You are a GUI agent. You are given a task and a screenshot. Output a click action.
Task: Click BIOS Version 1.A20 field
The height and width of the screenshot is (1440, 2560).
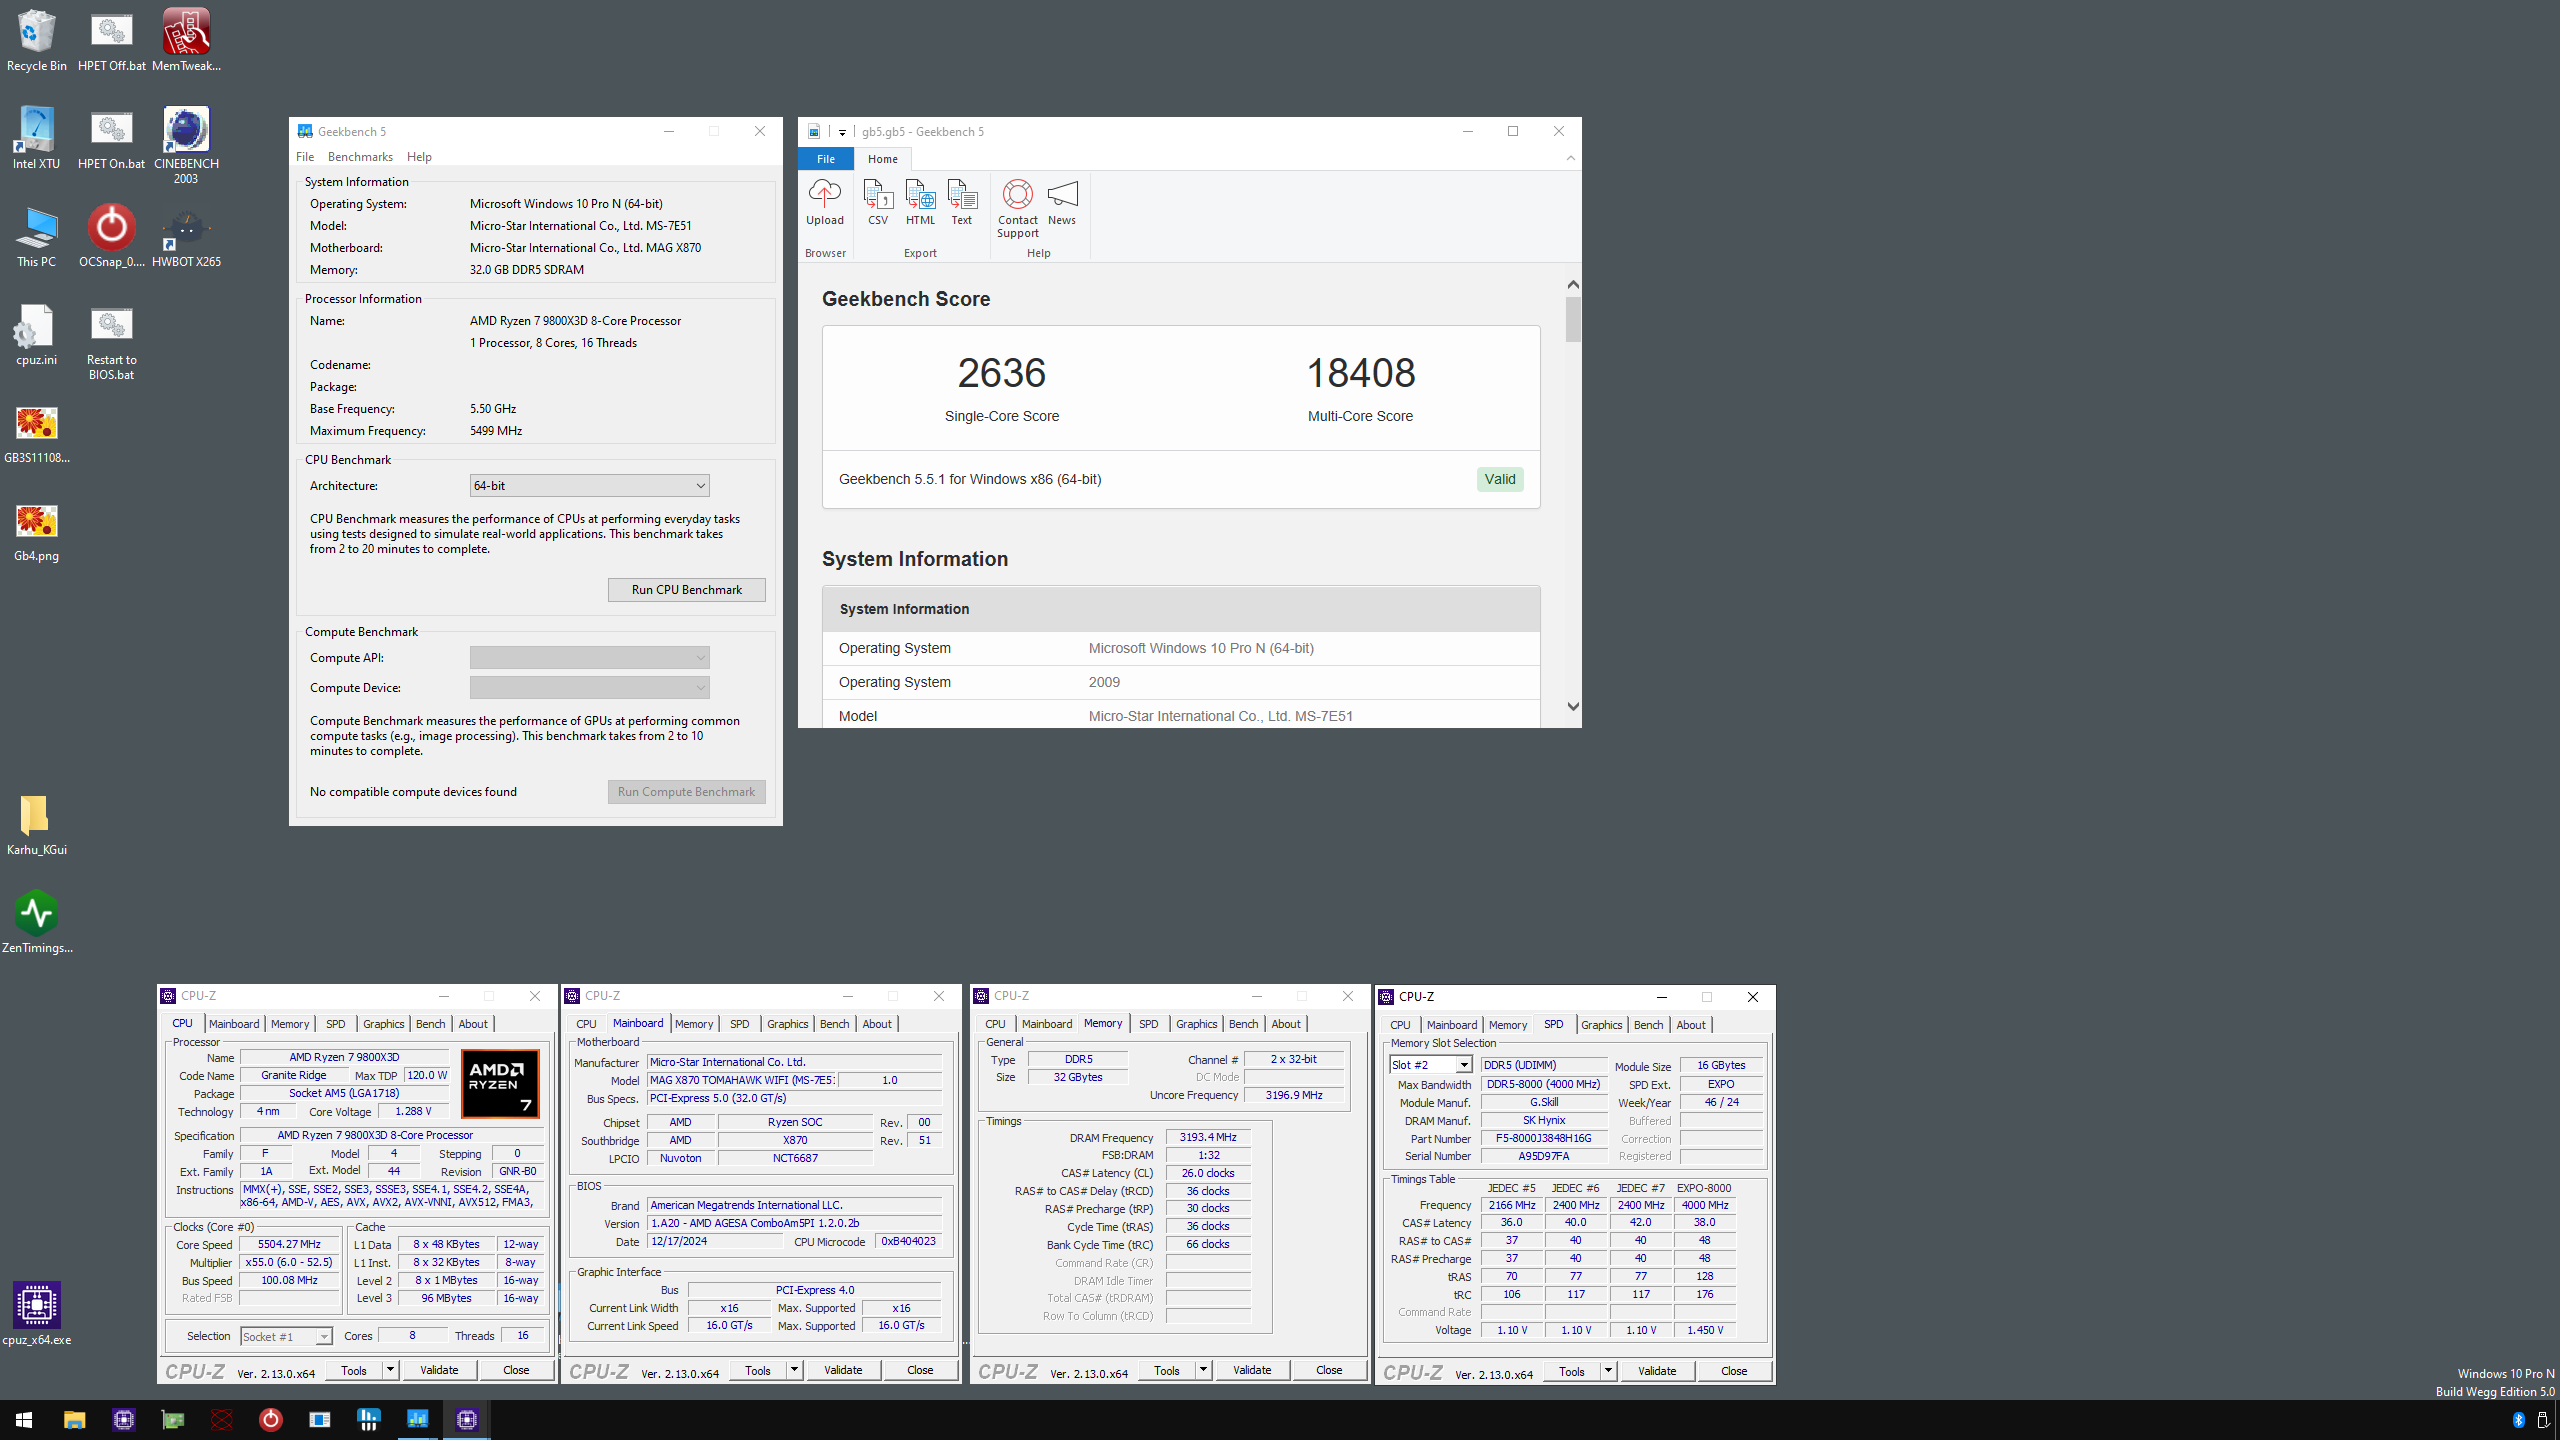point(794,1223)
